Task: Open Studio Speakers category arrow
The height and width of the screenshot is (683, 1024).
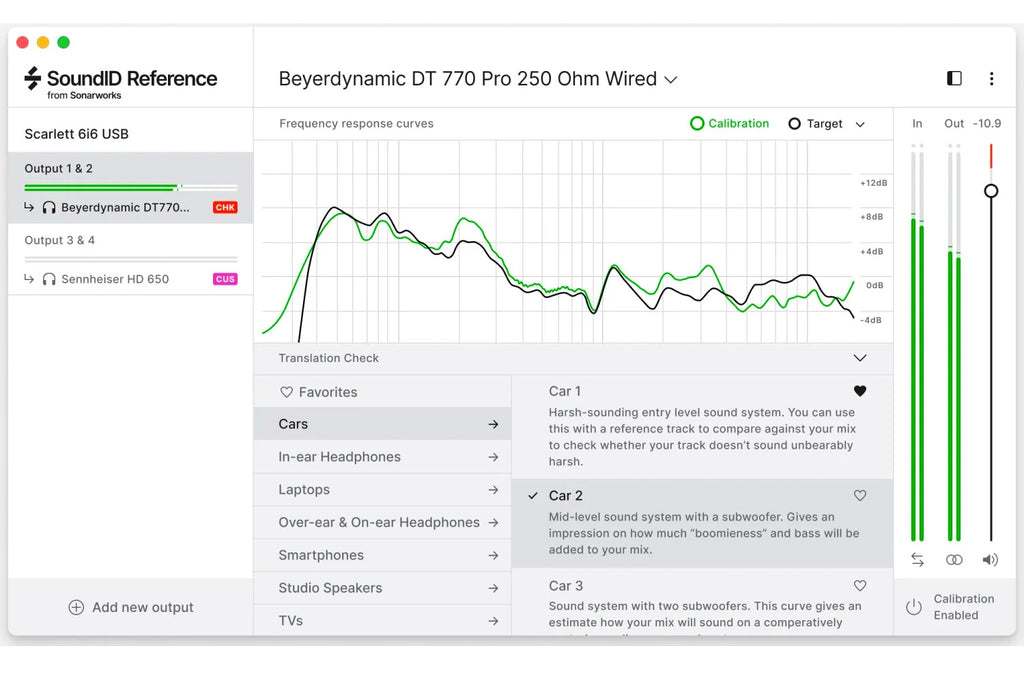Action: coord(493,588)
